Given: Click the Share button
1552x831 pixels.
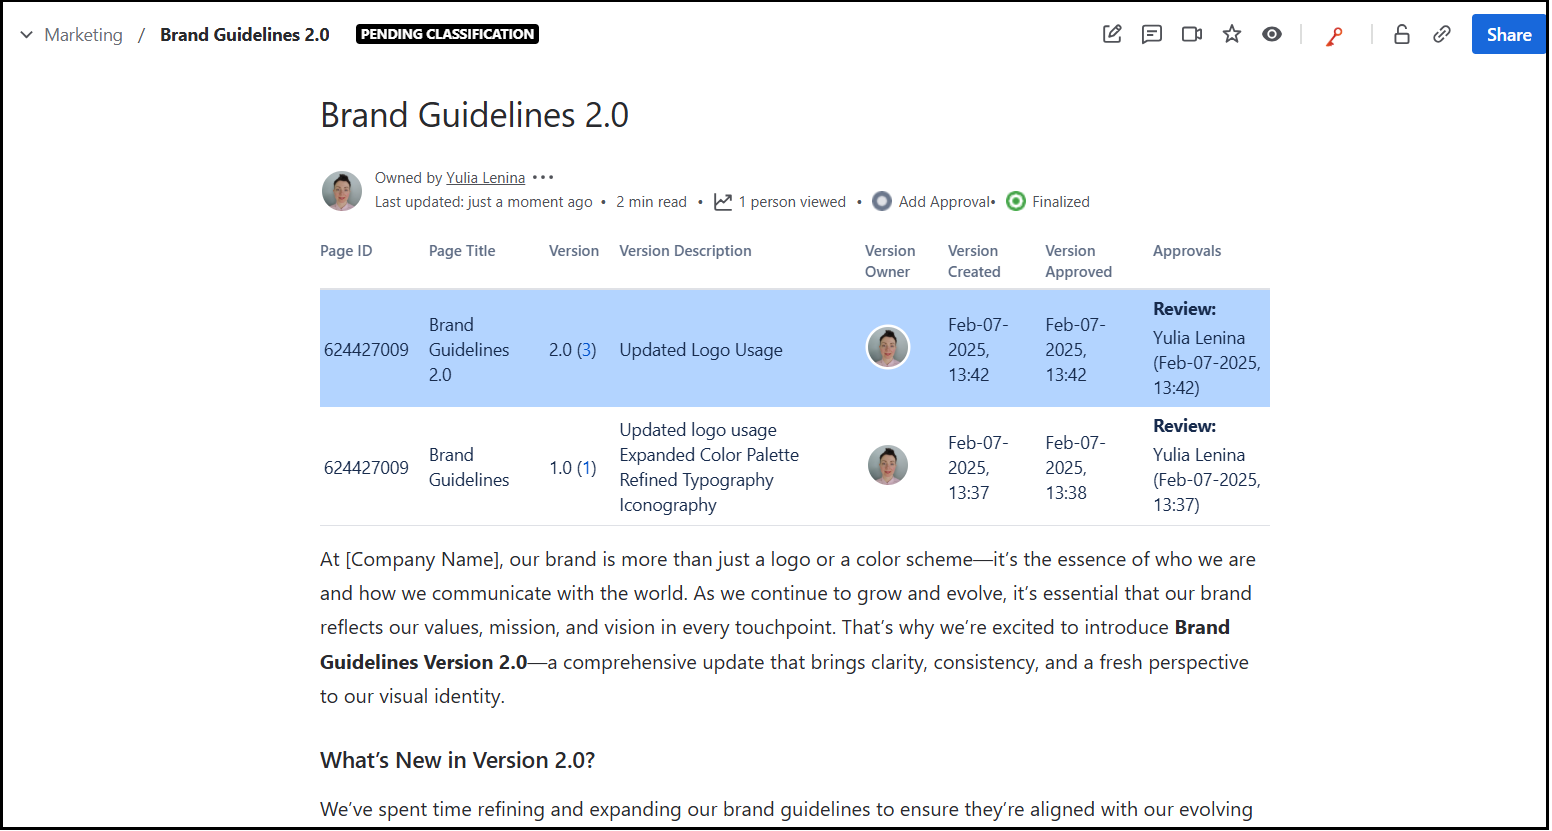Looking at the screenshot, I should coord(1507,33).
